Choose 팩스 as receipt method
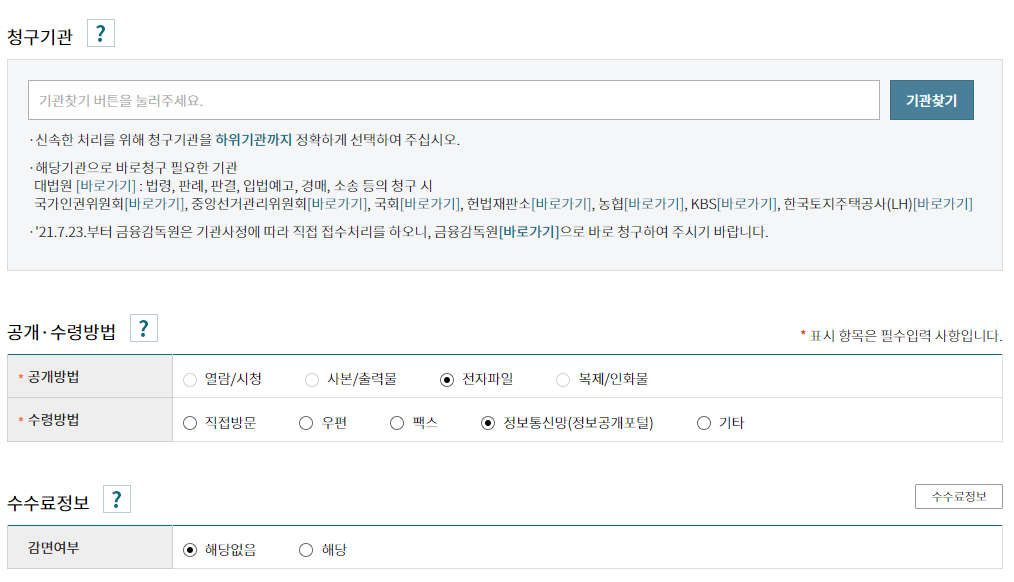Screen dimensions: 1014x582 point(397,423)
